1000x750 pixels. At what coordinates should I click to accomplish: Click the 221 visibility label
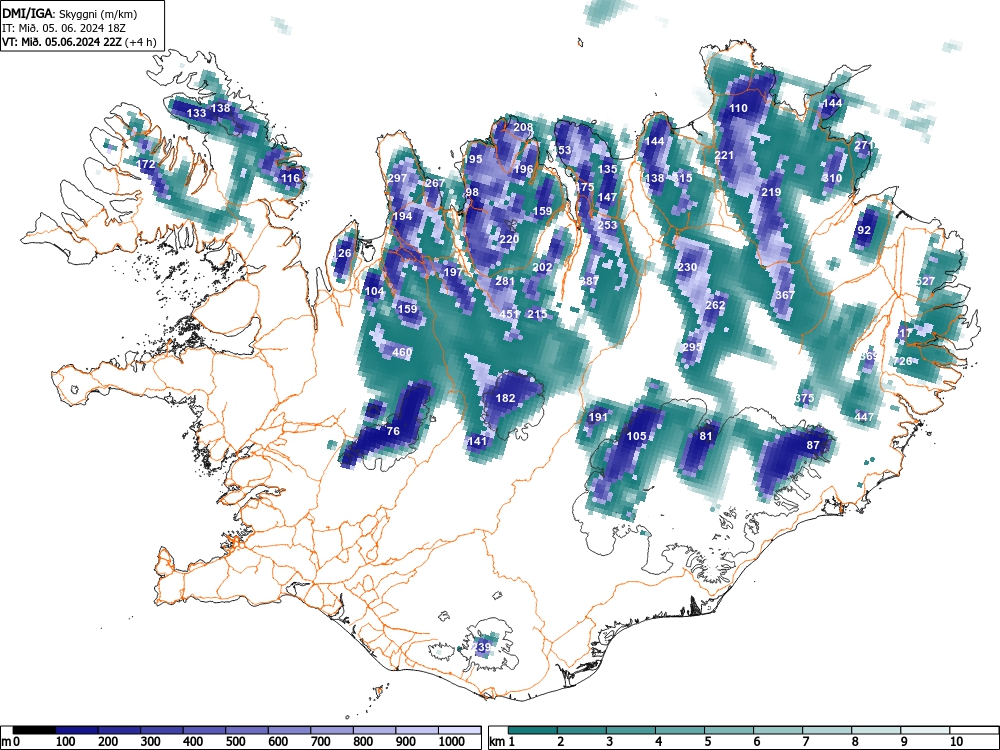coord(724,155)
